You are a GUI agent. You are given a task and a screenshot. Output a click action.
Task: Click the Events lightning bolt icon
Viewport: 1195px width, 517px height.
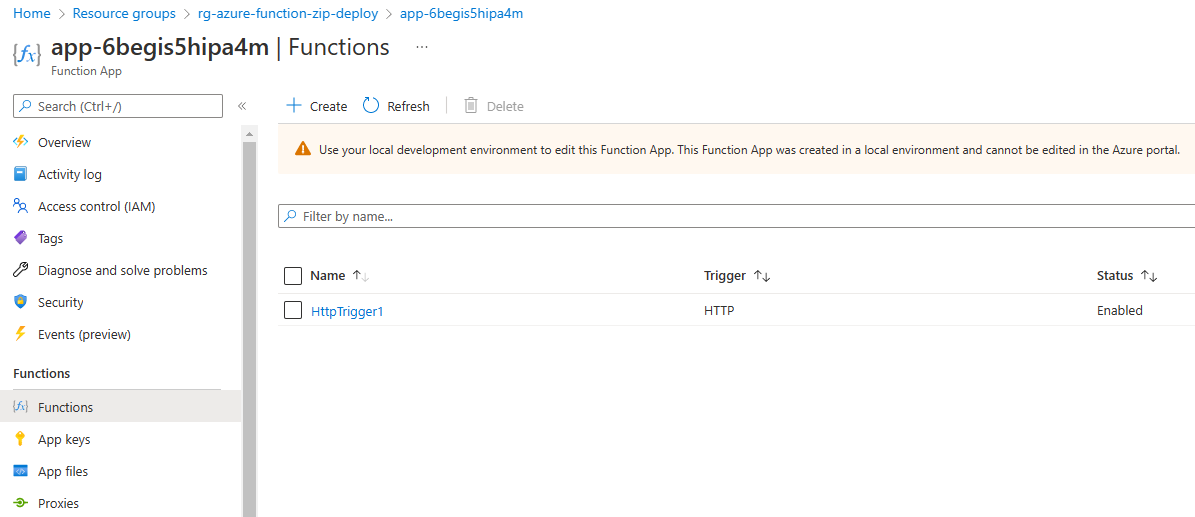21,335
